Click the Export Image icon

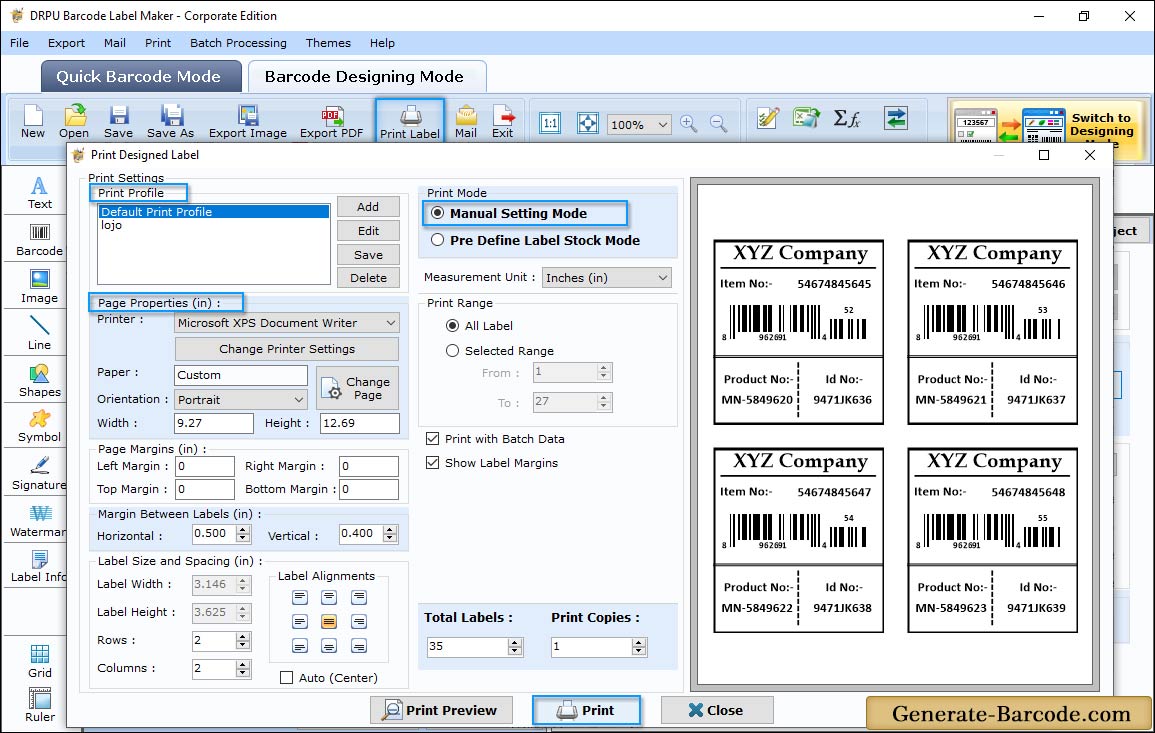tap(248, 122)
